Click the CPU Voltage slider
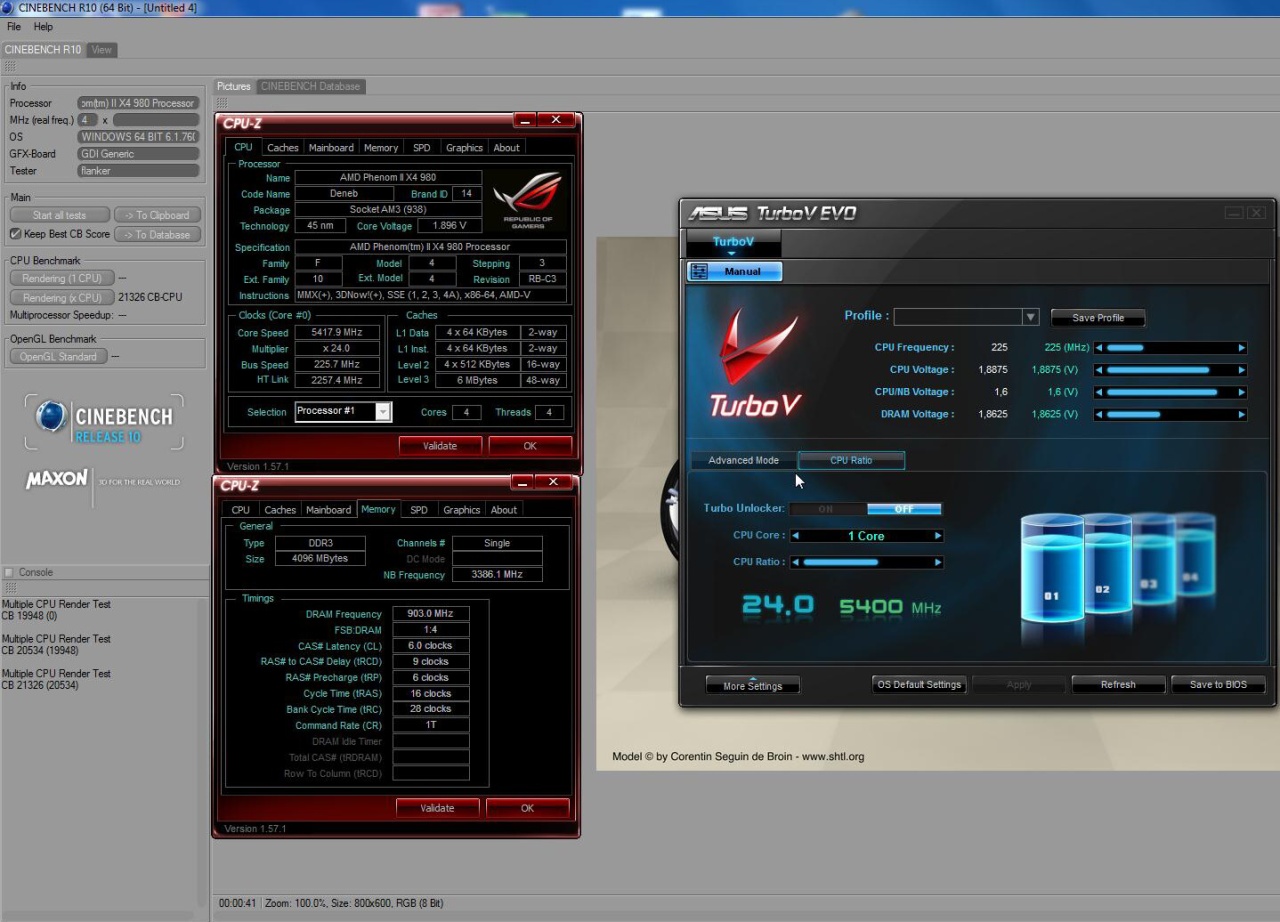 point(1170,370)
